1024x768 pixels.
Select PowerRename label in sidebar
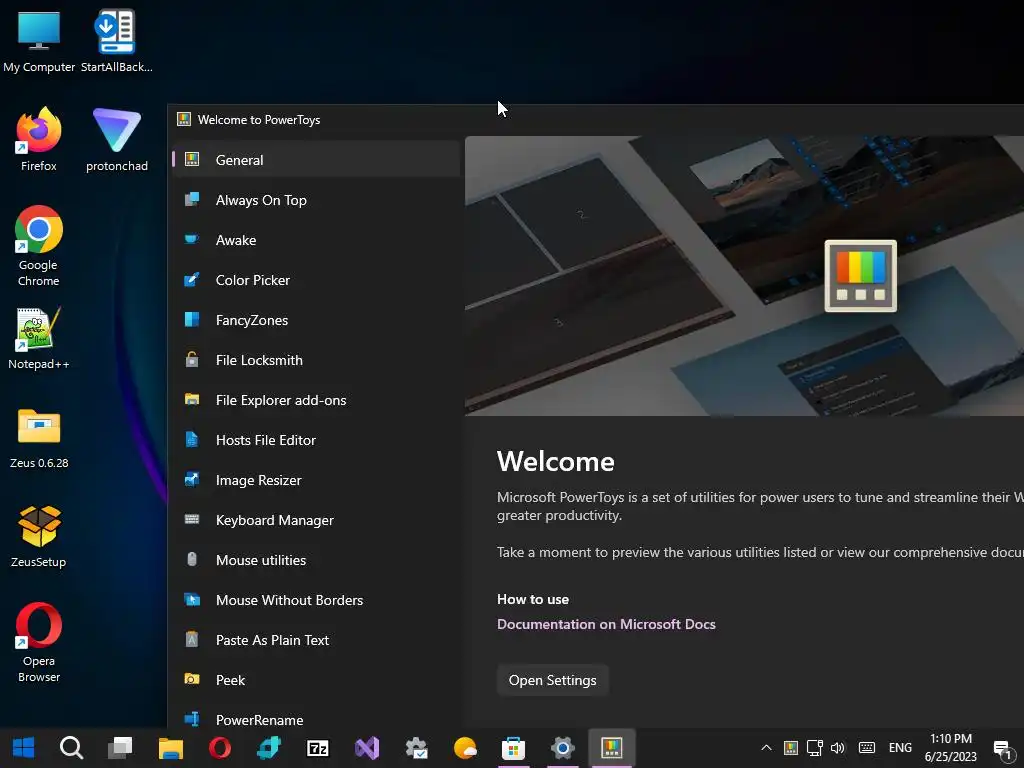click(259, 720)
